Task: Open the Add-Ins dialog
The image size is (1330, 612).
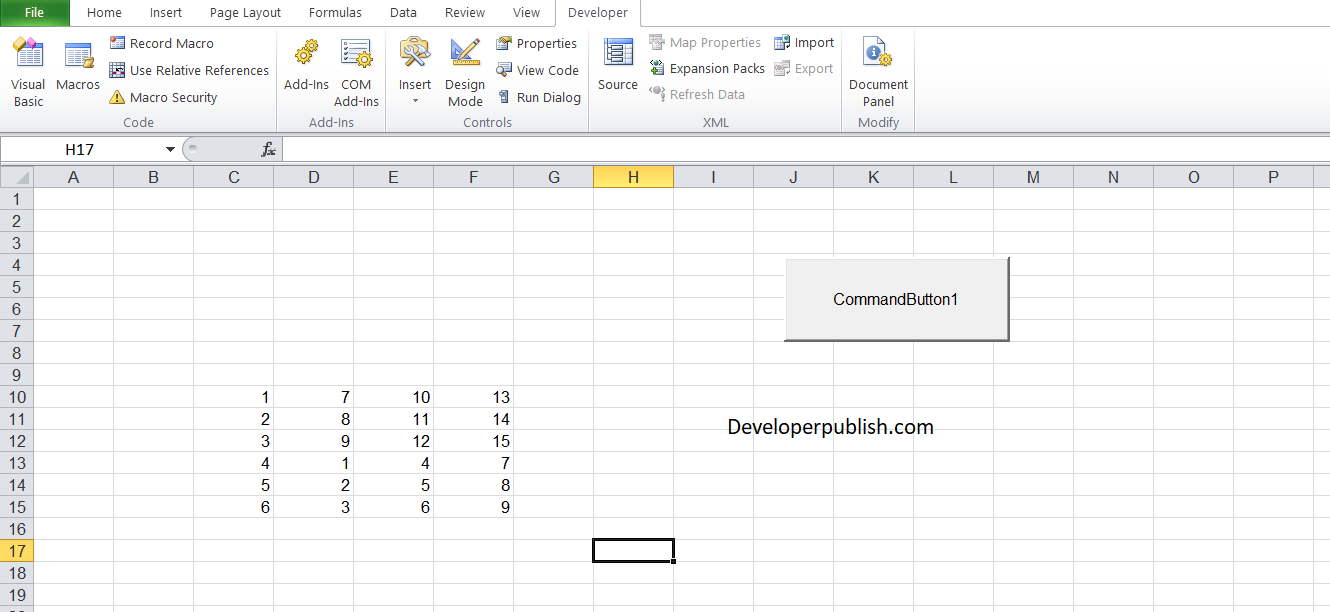Action: pos(306,65)
